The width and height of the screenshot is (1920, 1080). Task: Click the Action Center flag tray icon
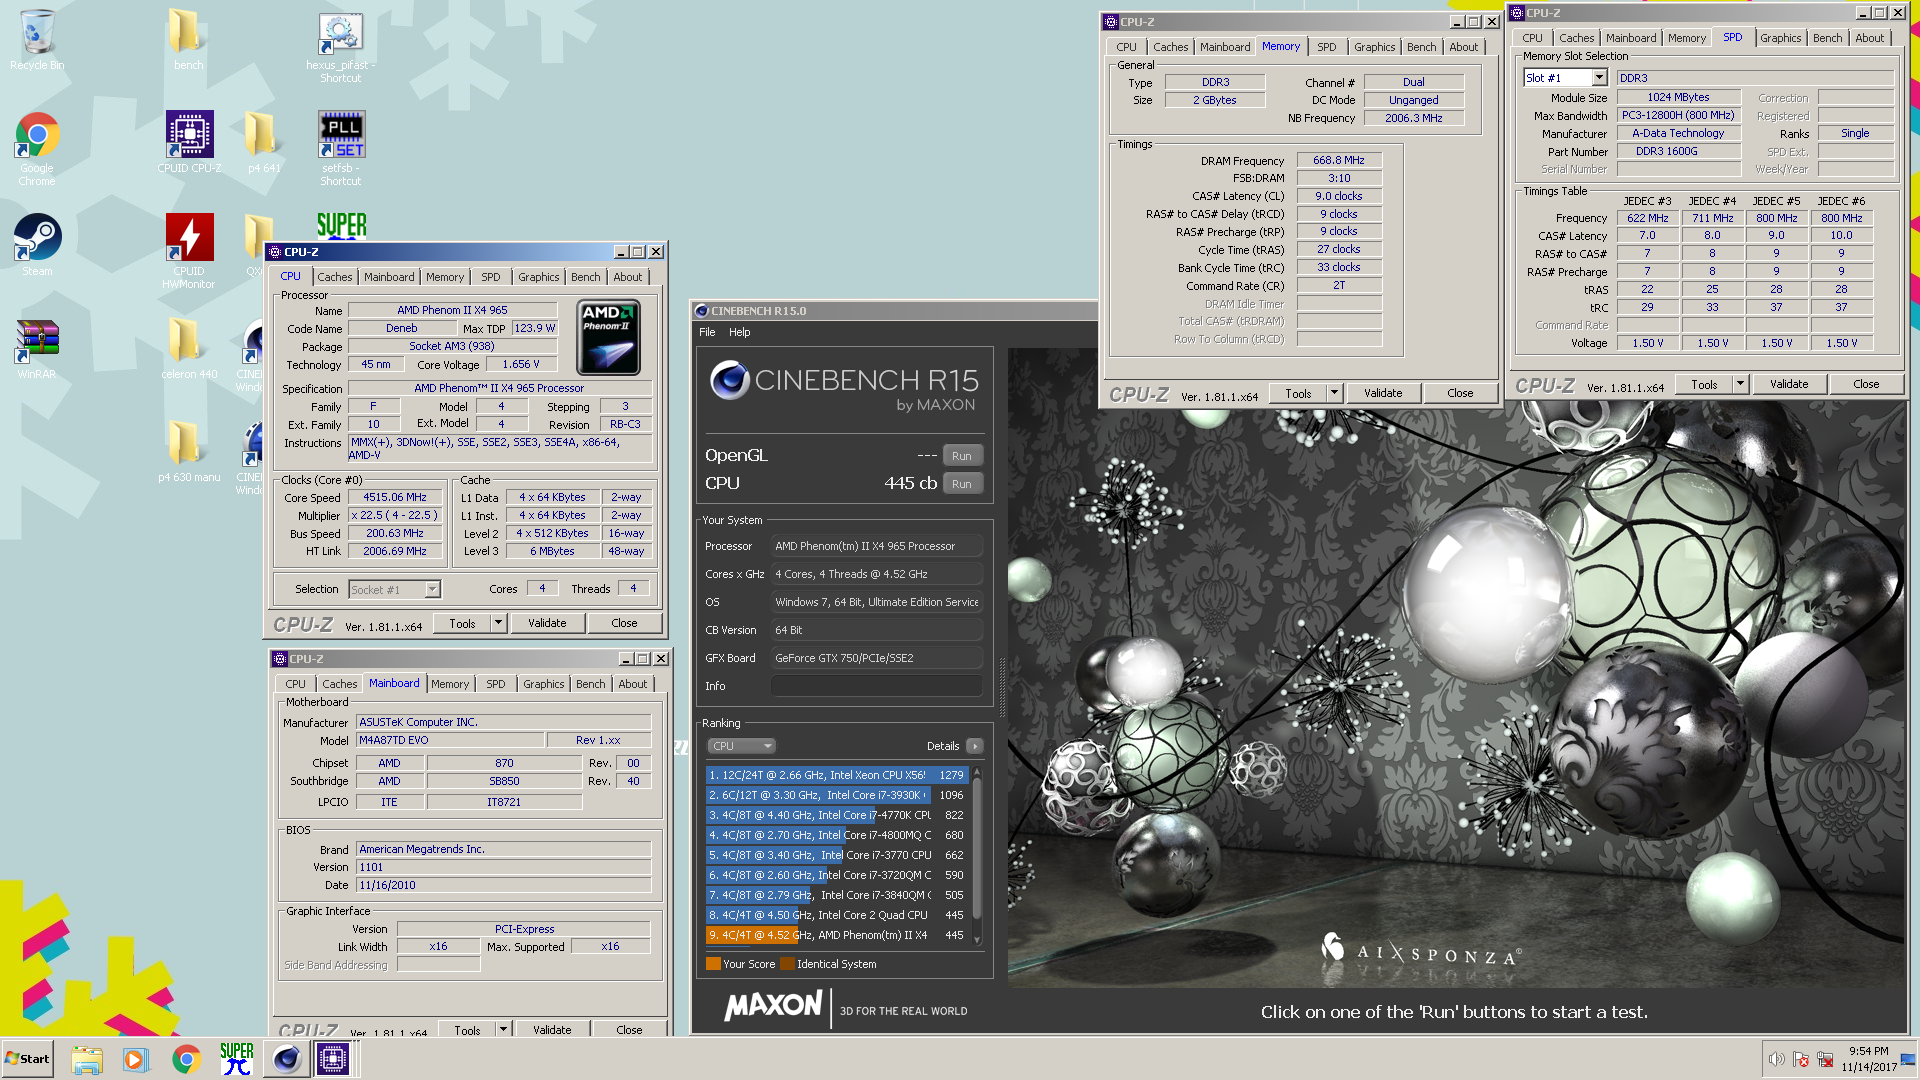[x=1801, y=1059]
